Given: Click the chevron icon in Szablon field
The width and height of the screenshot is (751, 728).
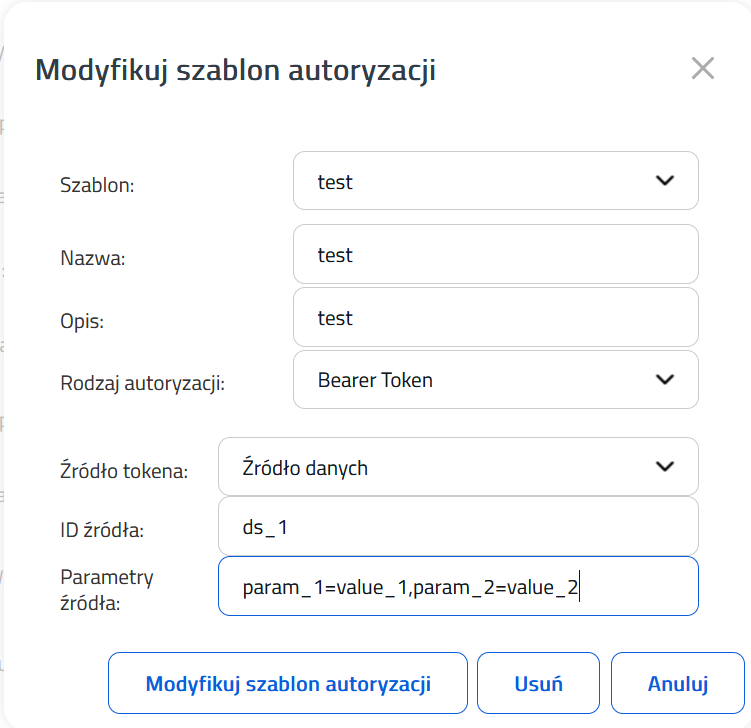Looking at the screenshot, I should click(x=665, y=181).
